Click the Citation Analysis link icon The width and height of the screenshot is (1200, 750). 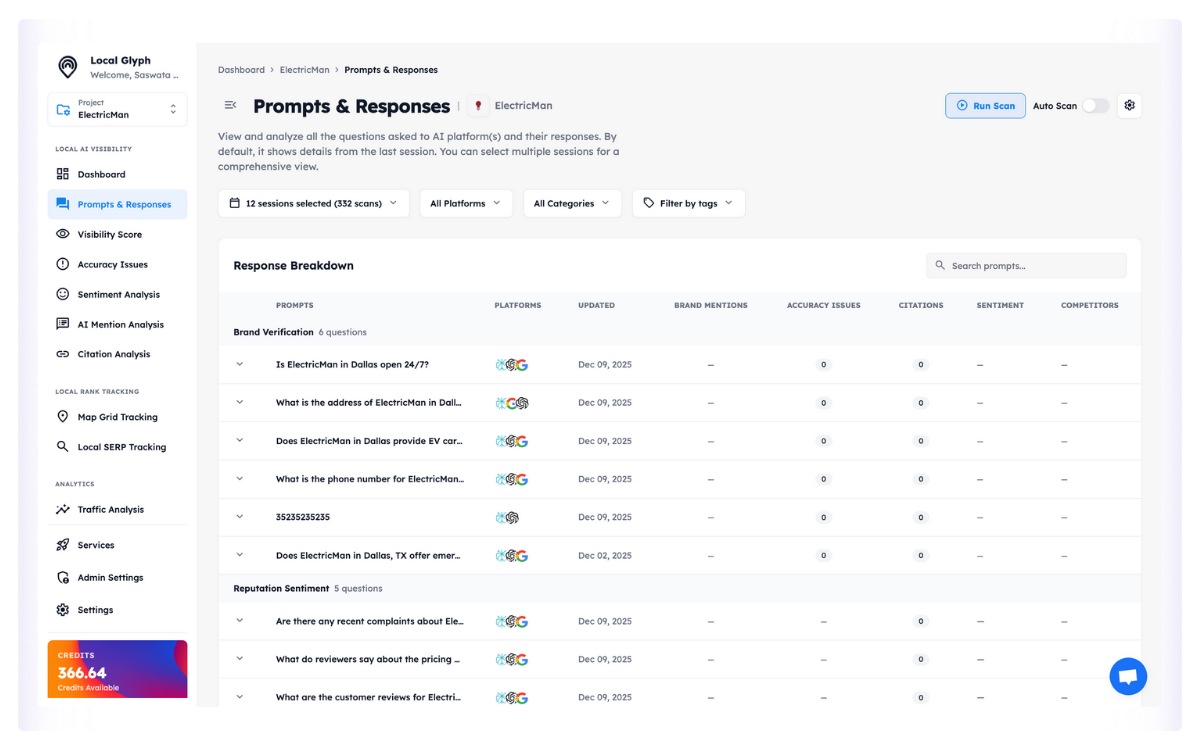tap(63, 354)
